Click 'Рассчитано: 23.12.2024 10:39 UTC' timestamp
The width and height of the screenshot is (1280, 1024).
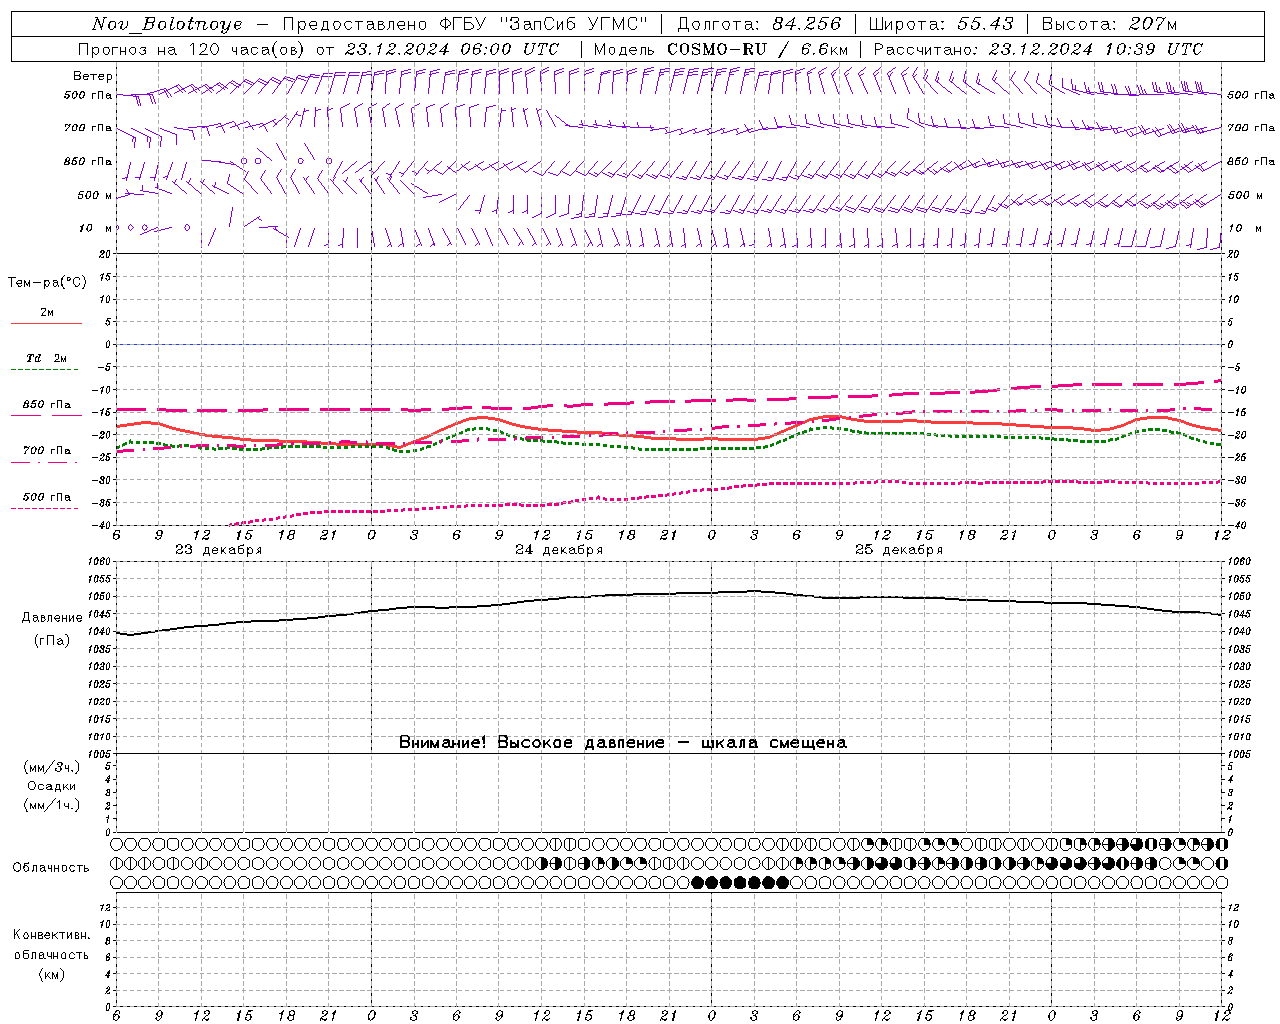click(x=1038, y=49)
